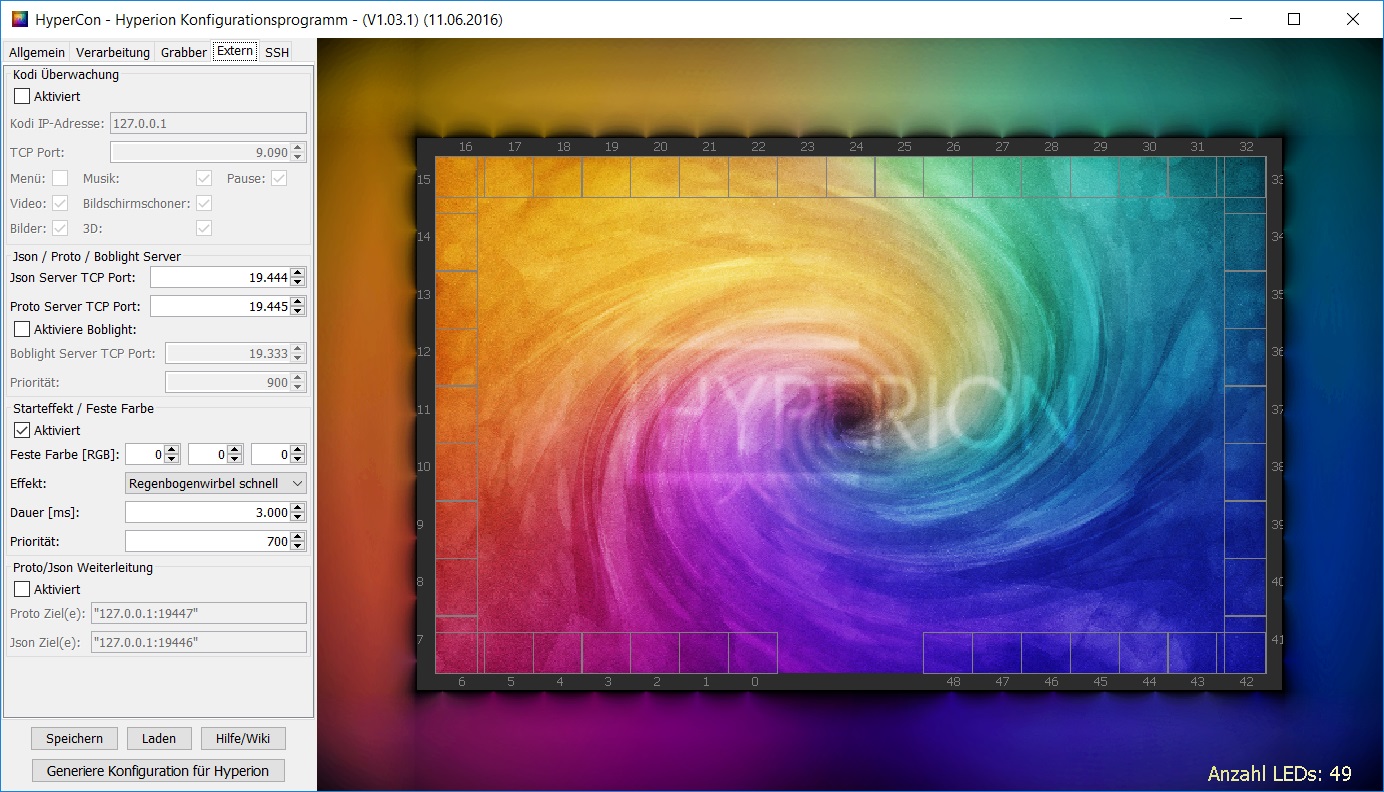
Task: Decrease the start effect Priorität value
Action: tap(298, 546)
